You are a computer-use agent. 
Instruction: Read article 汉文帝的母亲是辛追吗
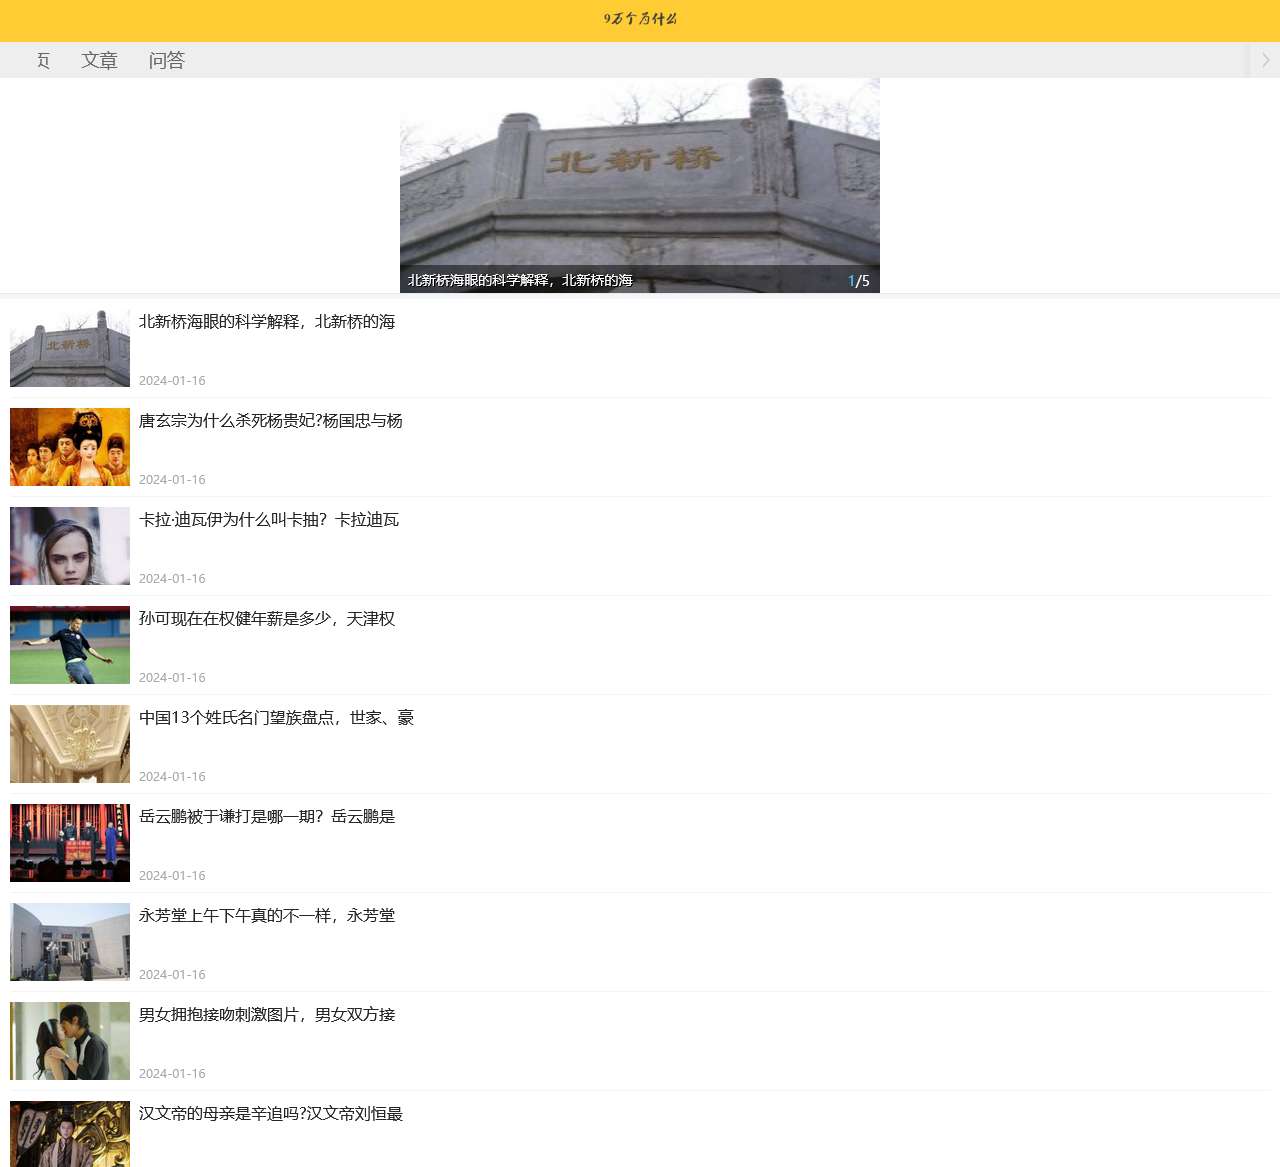tap(271, 1114)
